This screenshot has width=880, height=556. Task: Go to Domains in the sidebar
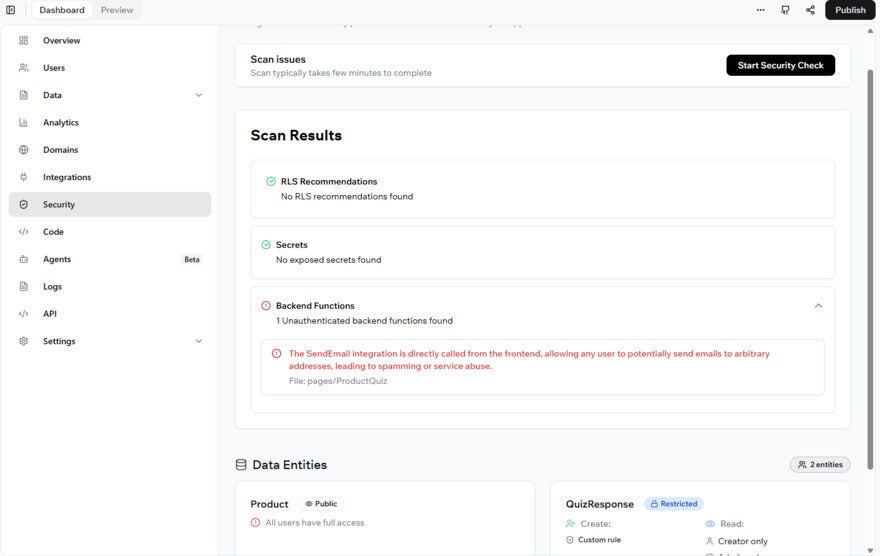(60, 150)
